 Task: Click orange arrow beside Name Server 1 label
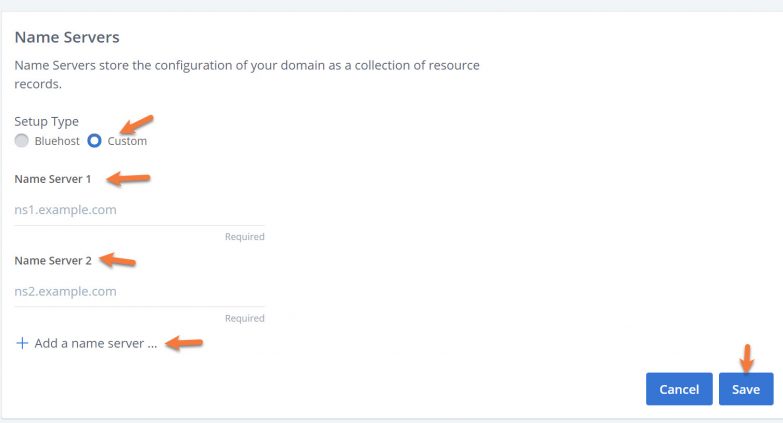pos(128,179)
